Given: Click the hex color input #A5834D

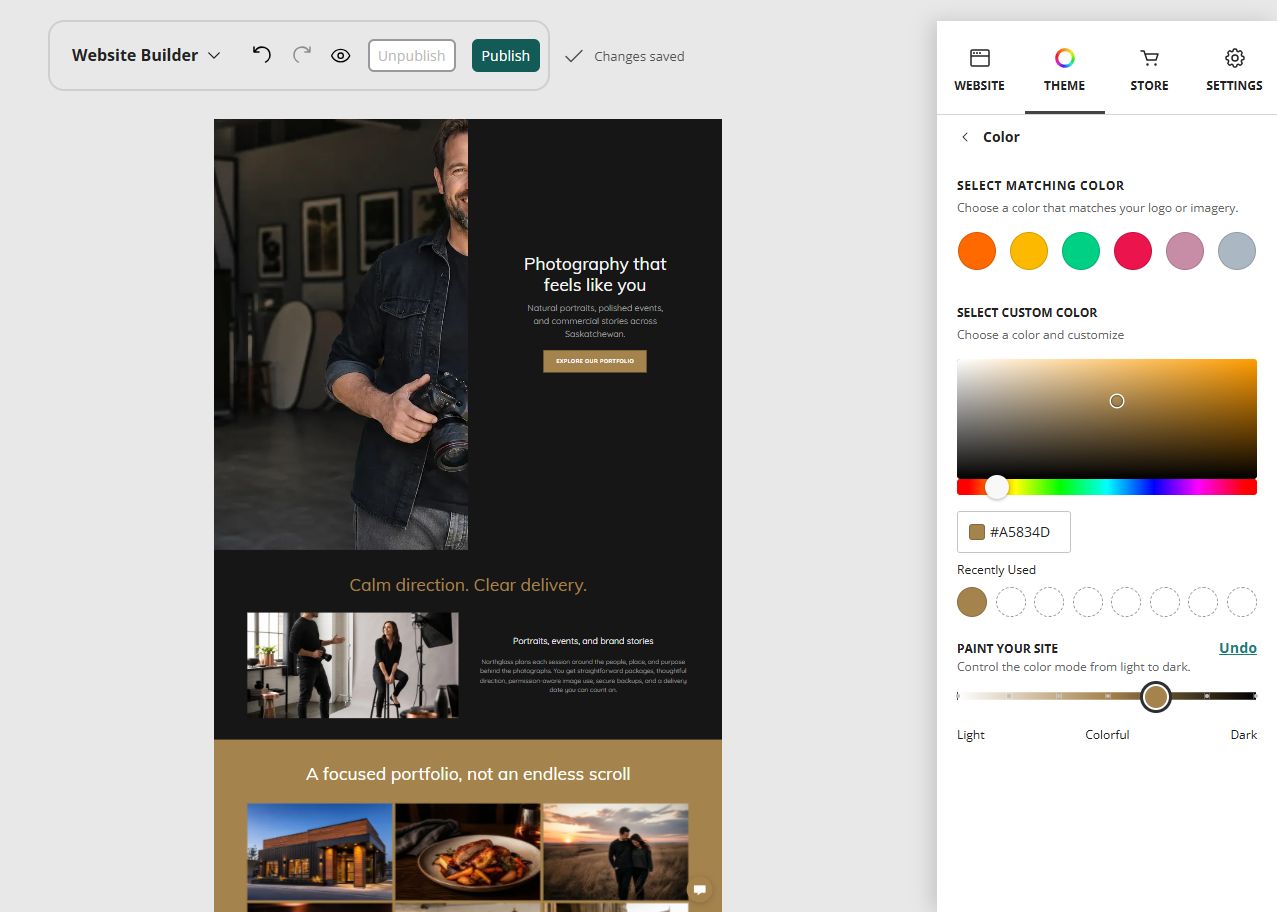Looking at the screenshot, I should pyautogui.click(x=1014, y=532).
